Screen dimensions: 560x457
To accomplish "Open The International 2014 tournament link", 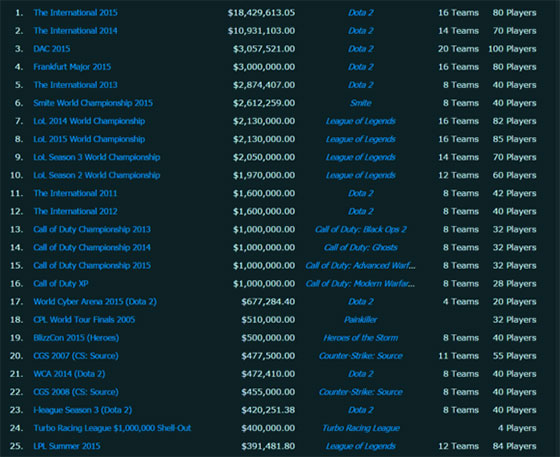I will [x=75, y=31].
